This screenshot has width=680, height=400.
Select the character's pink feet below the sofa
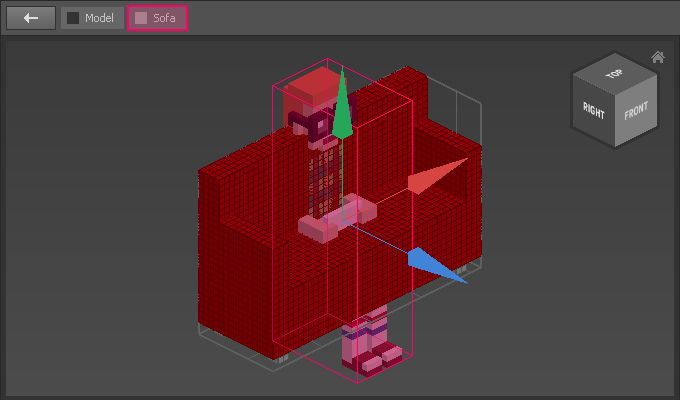[x=368, y=345]
